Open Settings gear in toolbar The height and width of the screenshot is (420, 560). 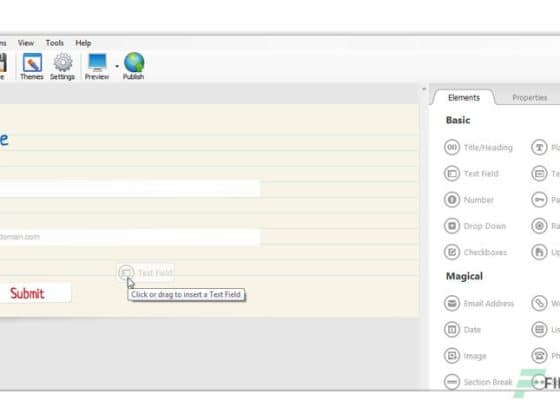click(62, 66)
